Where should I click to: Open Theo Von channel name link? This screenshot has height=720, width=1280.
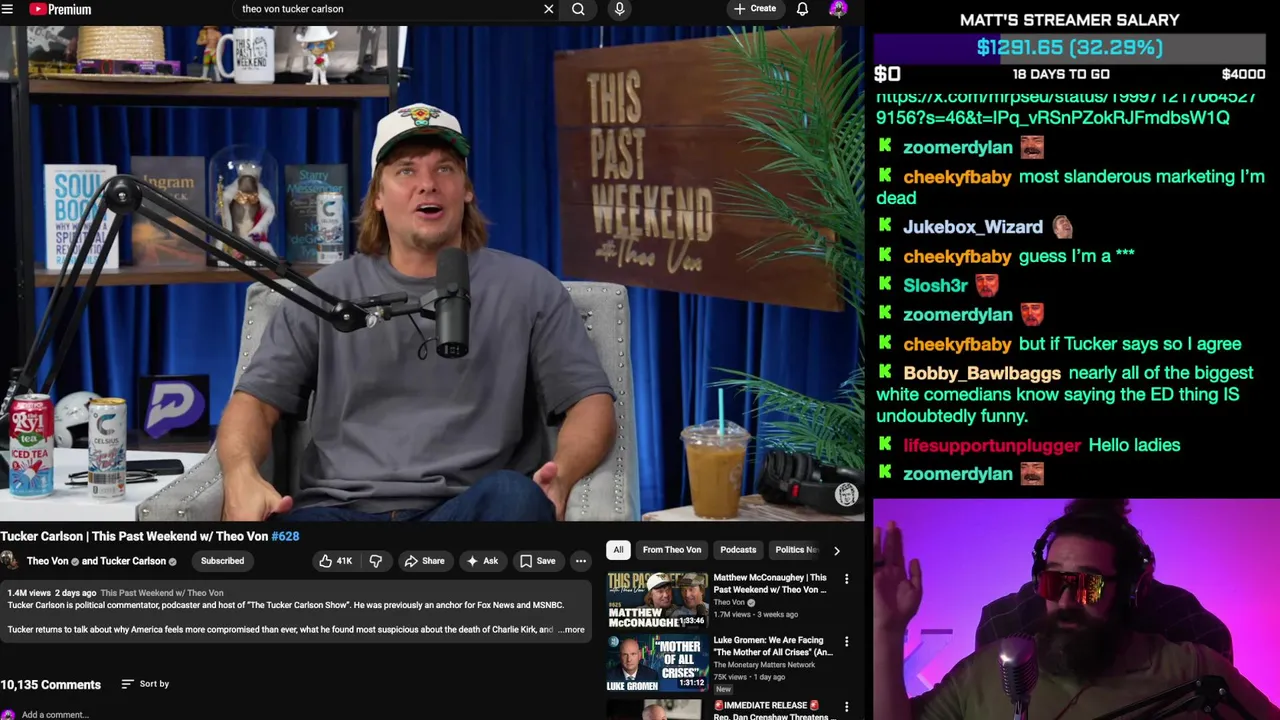pyautogui.click(x=47, y=561)
